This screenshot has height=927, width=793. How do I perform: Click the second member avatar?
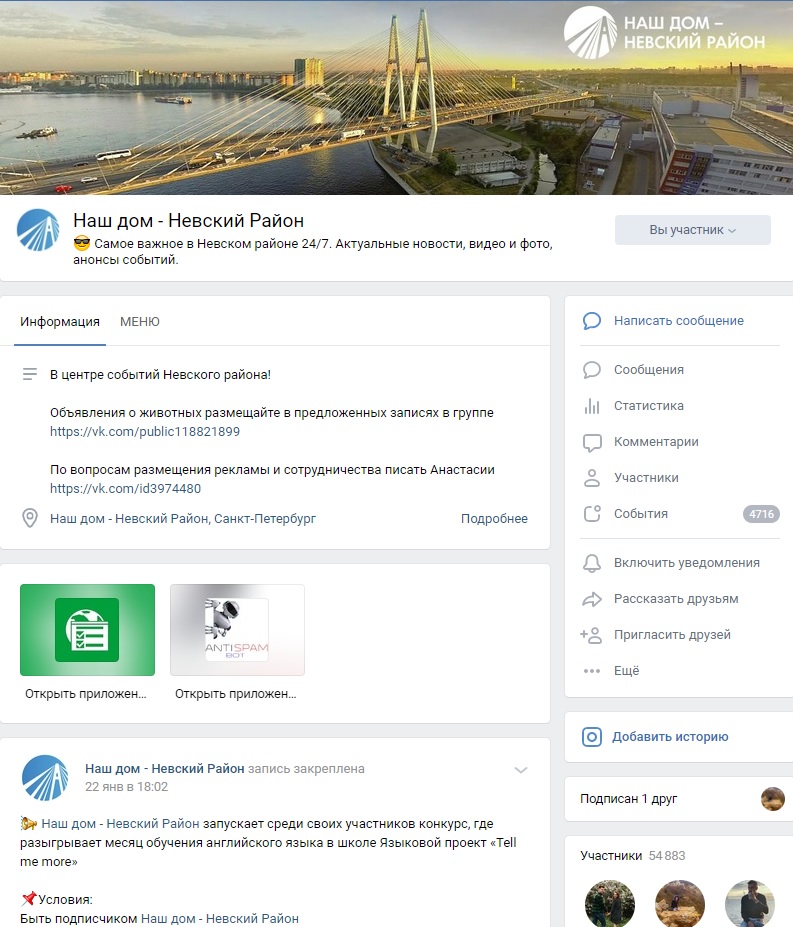tap(680, 903)
